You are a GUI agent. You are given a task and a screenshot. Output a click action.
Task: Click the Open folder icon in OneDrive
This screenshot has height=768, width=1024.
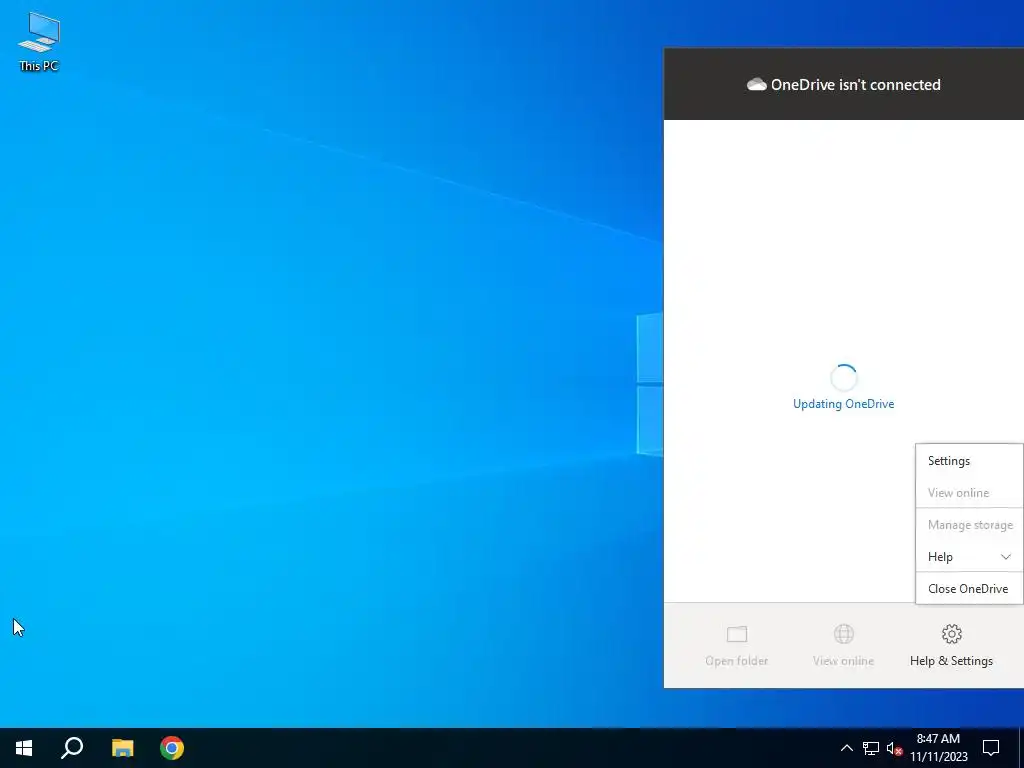[737, 633]
